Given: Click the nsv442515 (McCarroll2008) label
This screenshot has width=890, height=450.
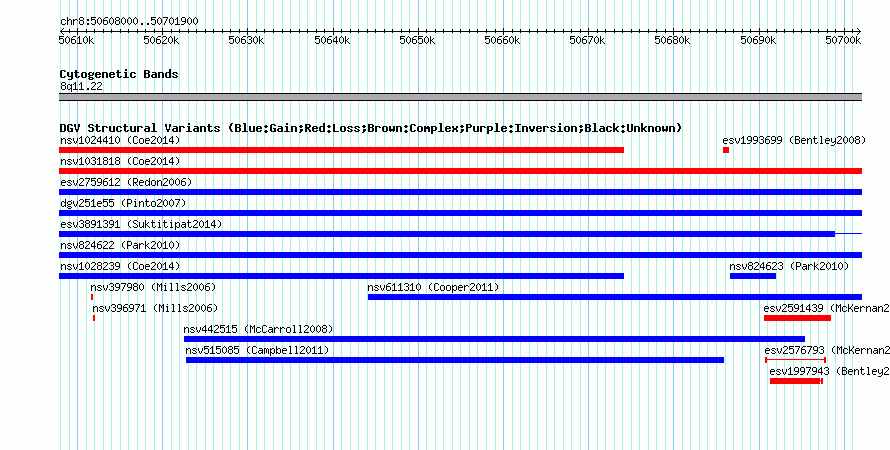Looking at the screenshot, I should tap(258, 329).
